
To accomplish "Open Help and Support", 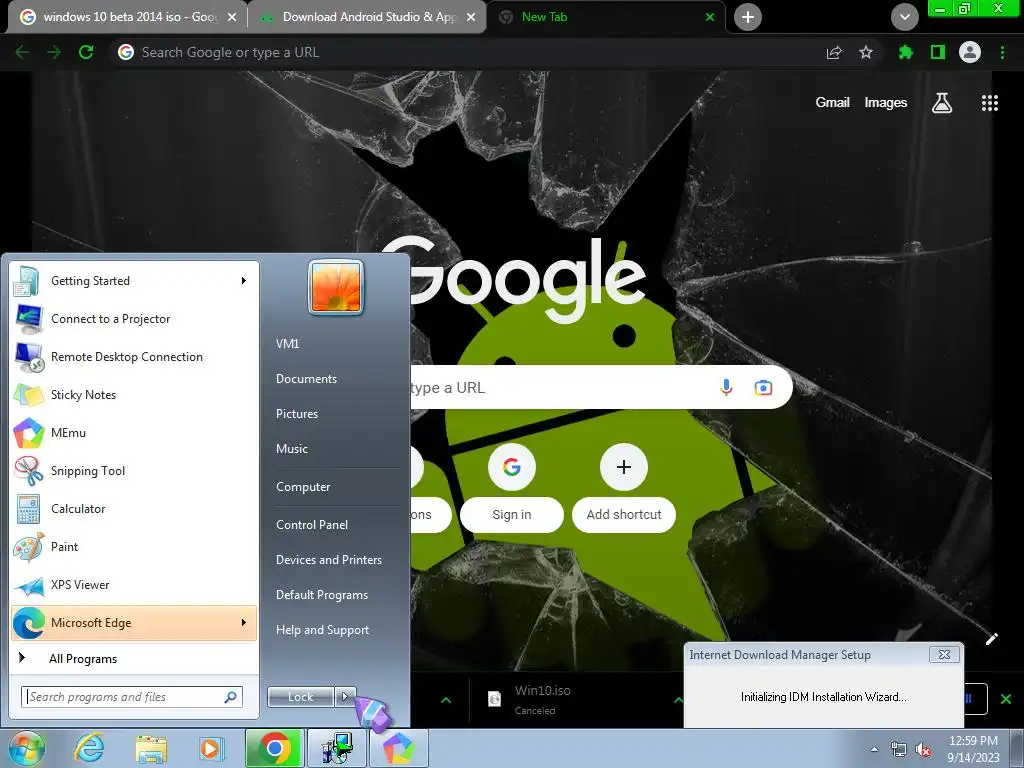I will [x=323, y=630].
